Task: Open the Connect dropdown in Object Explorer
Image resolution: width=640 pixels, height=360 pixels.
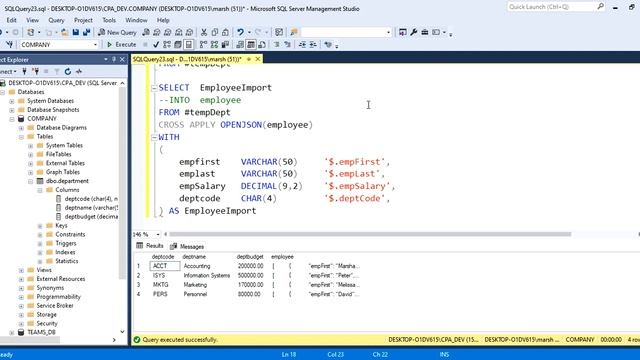Action: 8,71
